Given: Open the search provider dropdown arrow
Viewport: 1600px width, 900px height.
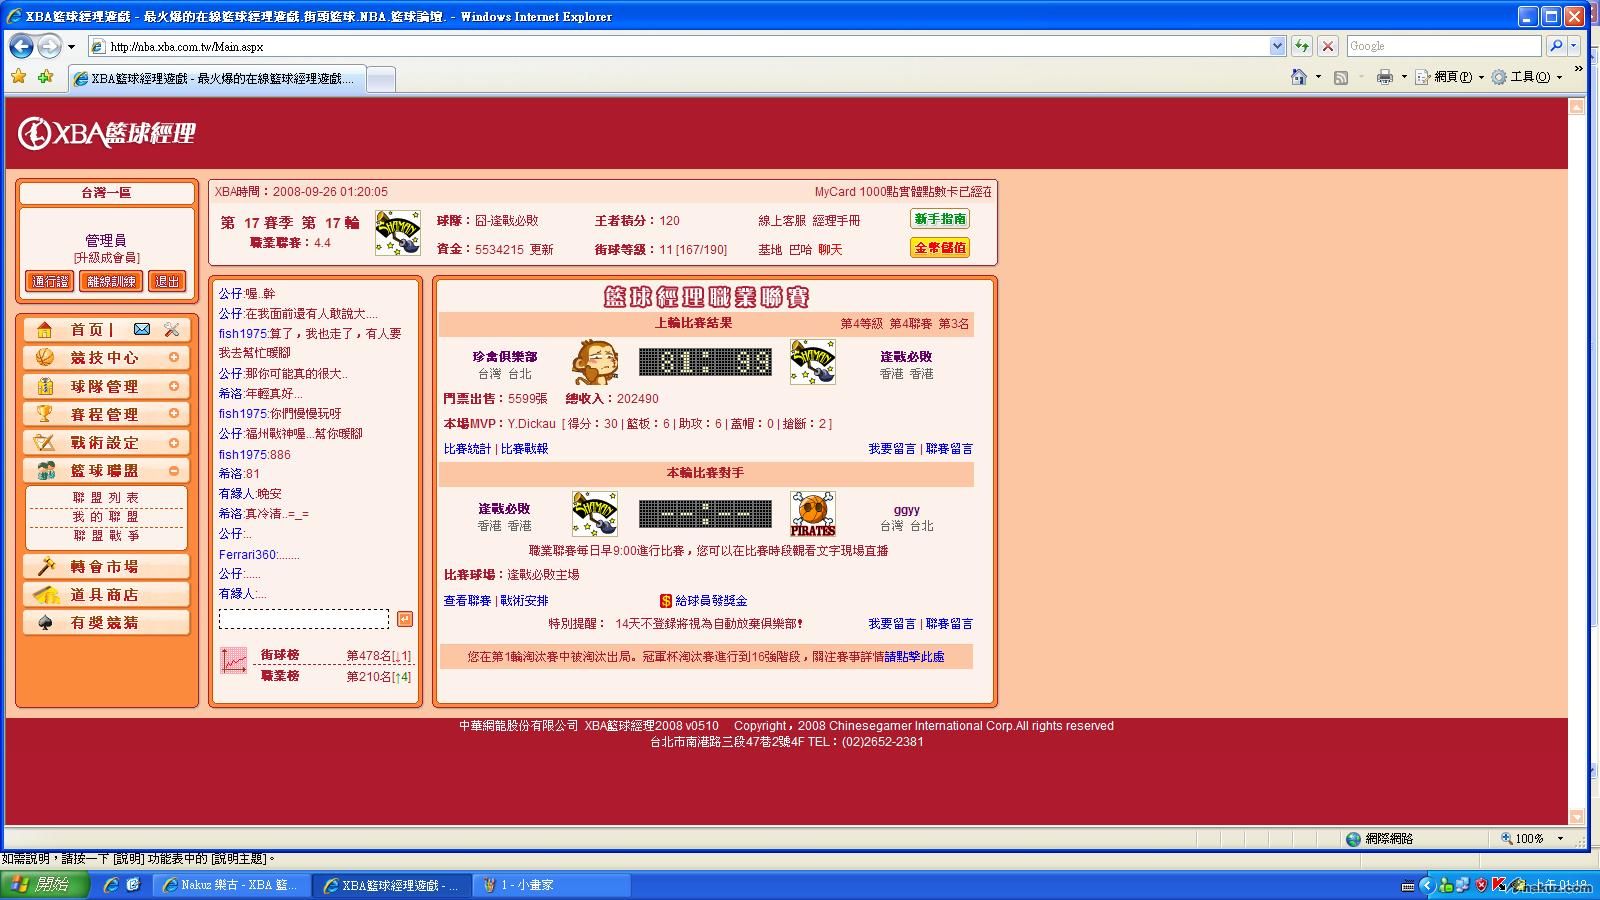Looking at the screenshot, I should click(1573, 46).
